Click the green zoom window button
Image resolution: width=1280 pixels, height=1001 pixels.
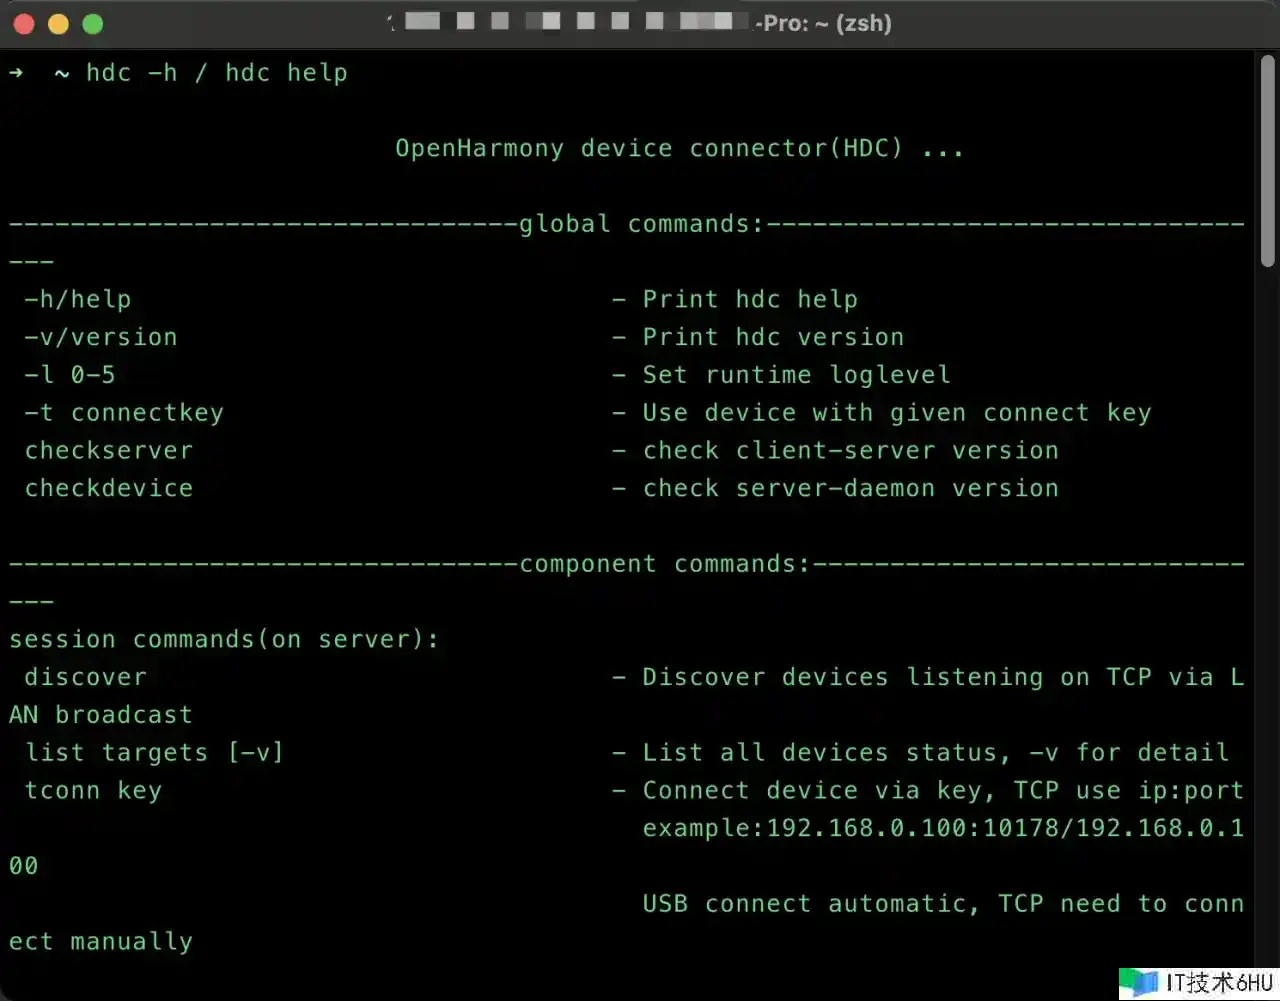tap(93, 24)
